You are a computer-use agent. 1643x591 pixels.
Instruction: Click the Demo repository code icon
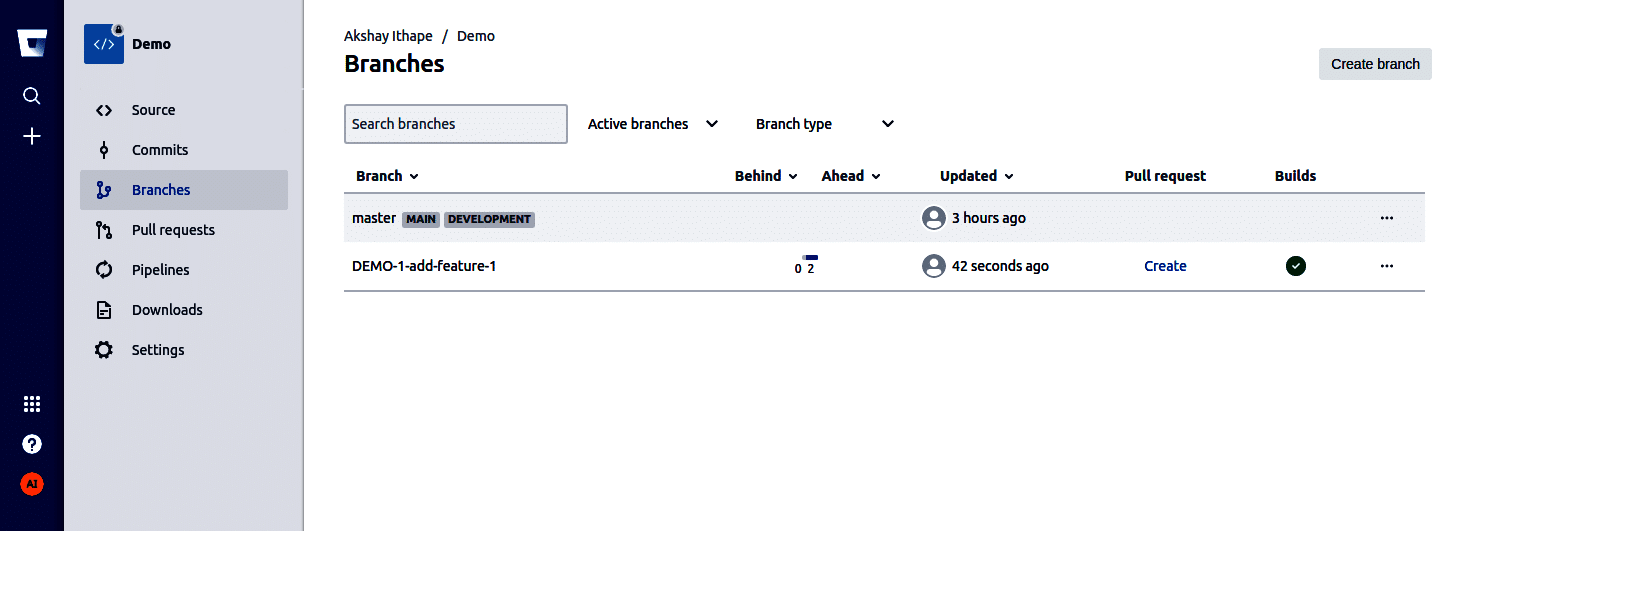tap(104, 44)
